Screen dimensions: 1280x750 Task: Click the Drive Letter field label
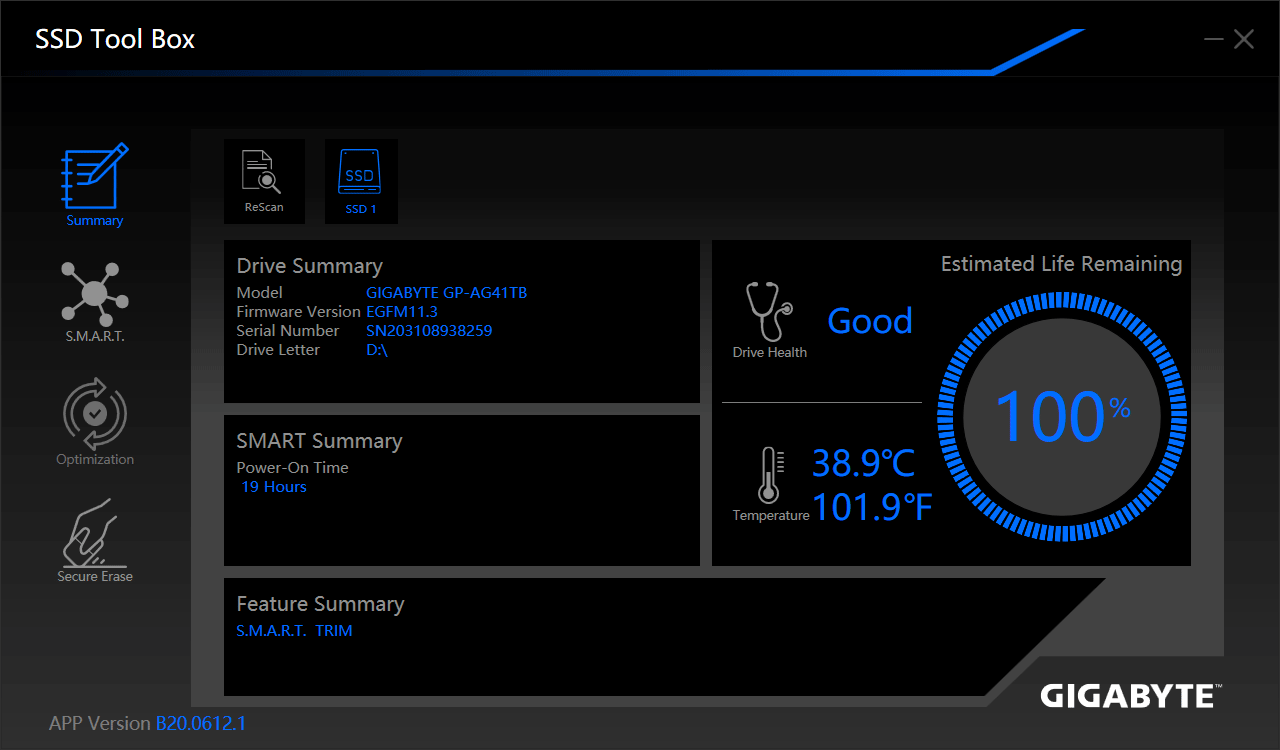pyautogui.click(x=278, y=350)
